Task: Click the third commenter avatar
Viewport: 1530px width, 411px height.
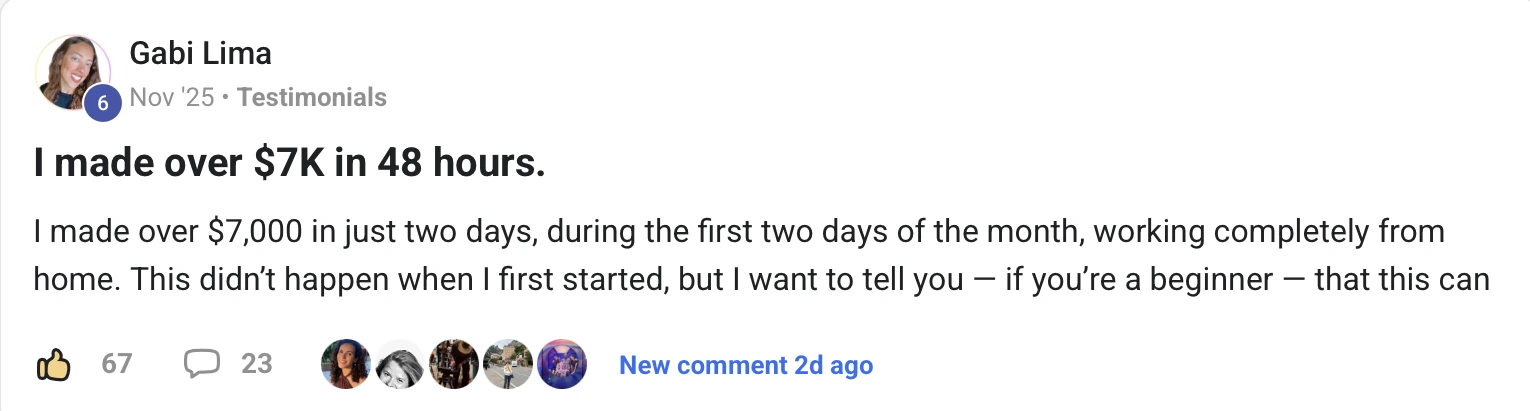Action: pyautogui.click(x=453, y=365)
